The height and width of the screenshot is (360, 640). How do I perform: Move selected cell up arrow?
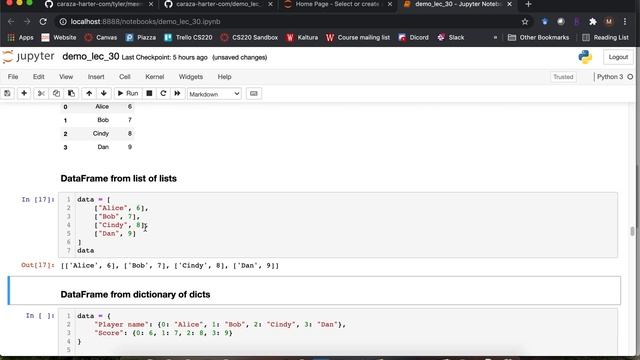[89, 93]
